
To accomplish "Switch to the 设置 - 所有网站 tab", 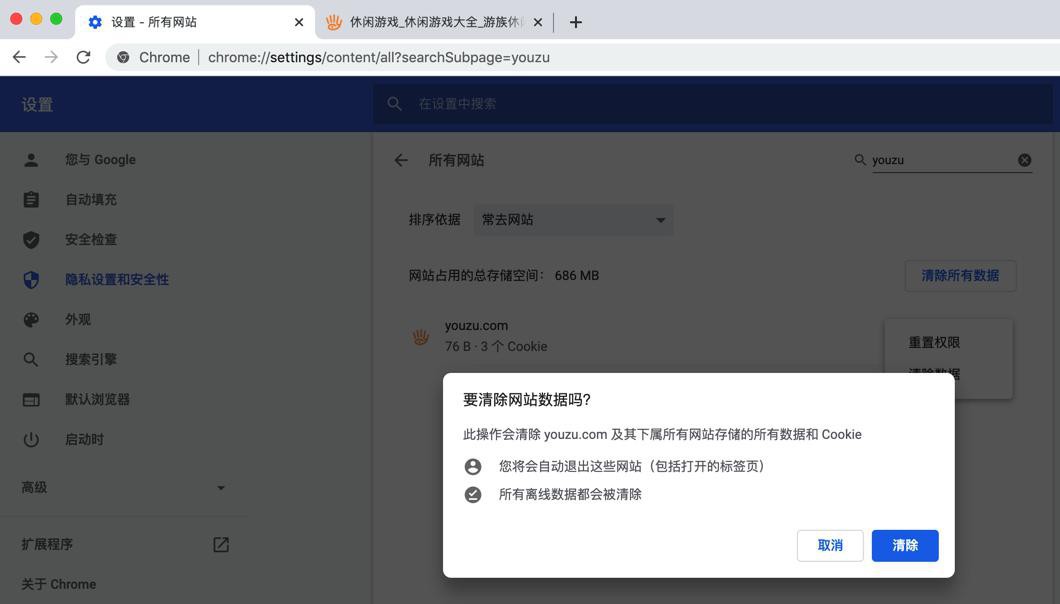I will 154,22.
